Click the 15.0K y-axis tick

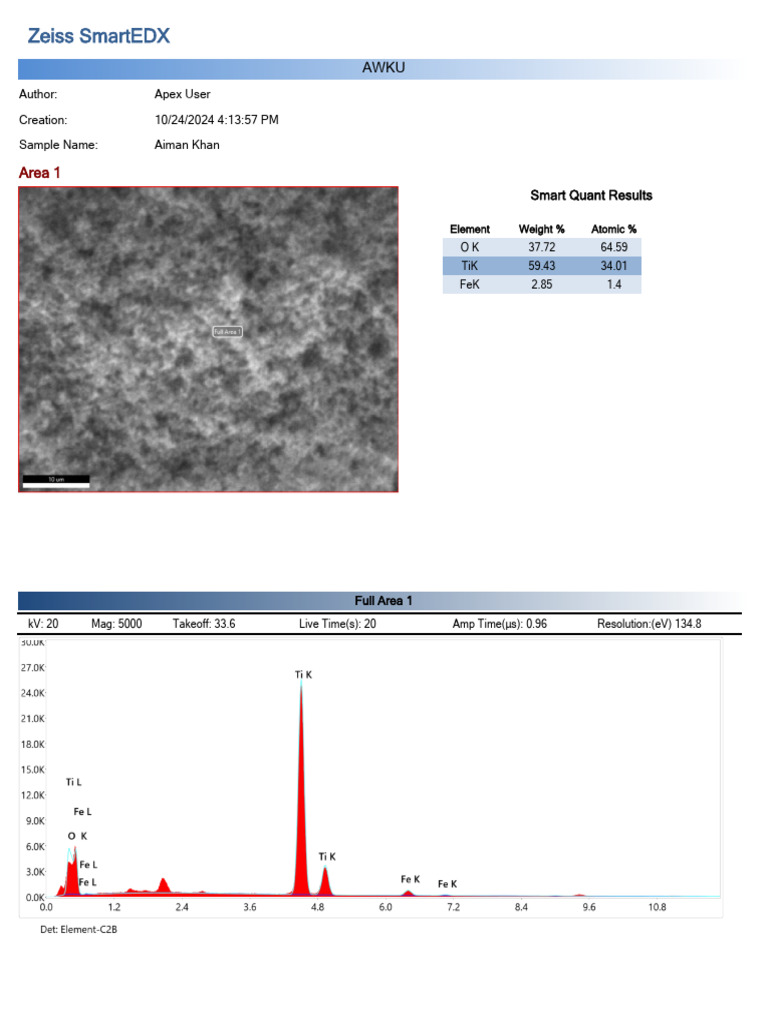[x=33, y=769]
